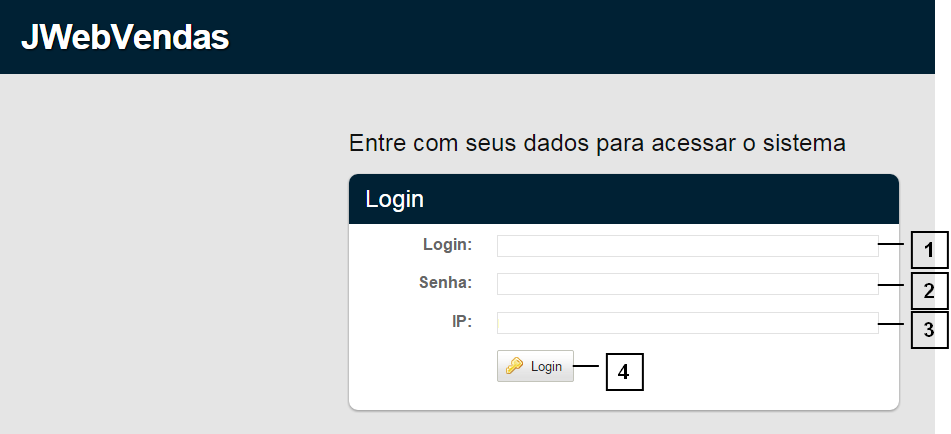Select the IP address input field
The height and width of the screenshot is (434, 951).
pyautogui.click(x=687, y=323)
